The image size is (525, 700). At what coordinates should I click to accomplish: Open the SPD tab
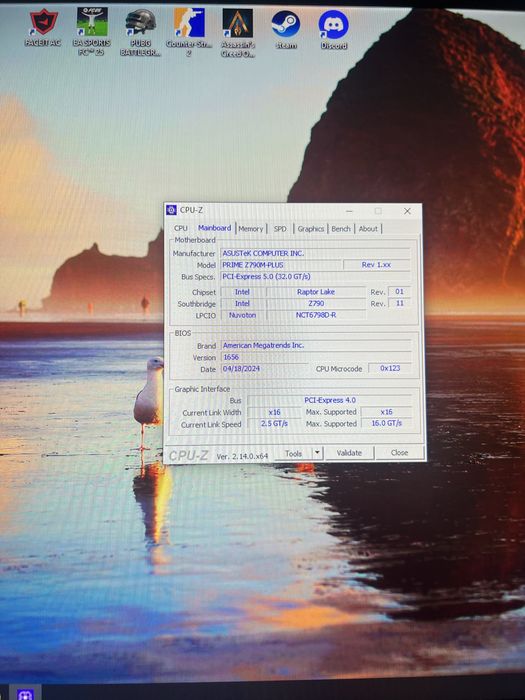(280, 229)
